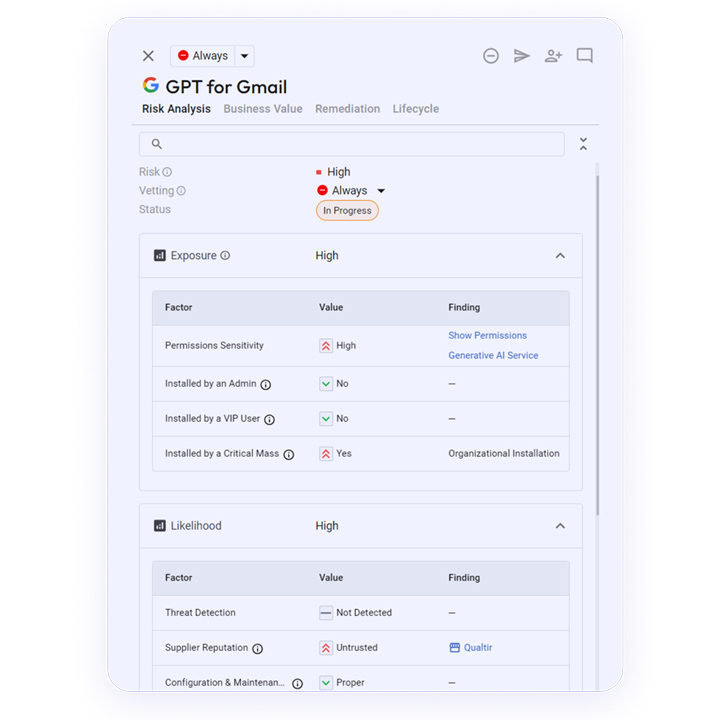
Task: Click the add user icon
Action: 553,56
